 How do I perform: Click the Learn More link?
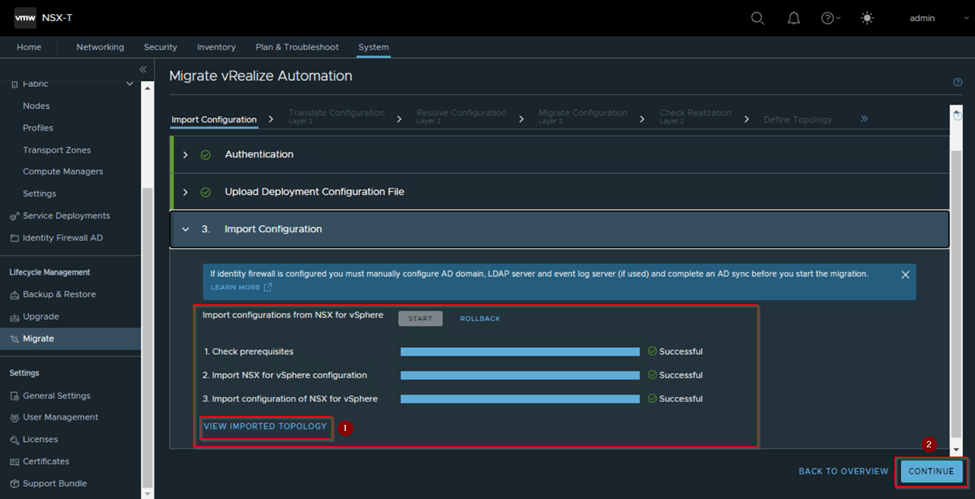click(235, 288)
